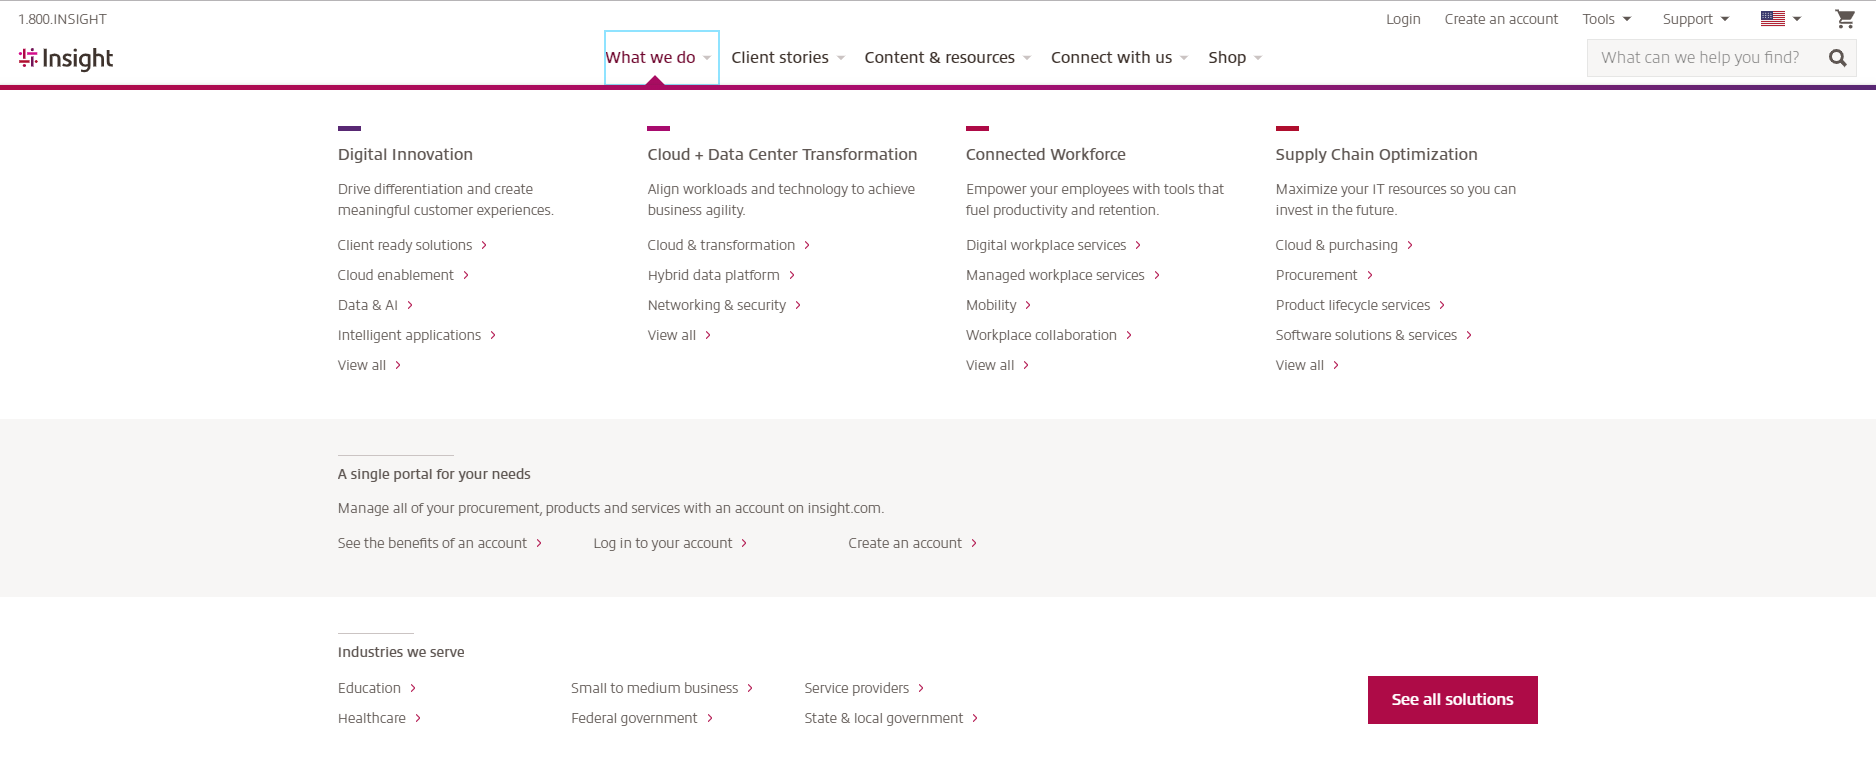The image size is (1876, 765).
Task: Click the Insight logo
Action: (x=66, y=59)
